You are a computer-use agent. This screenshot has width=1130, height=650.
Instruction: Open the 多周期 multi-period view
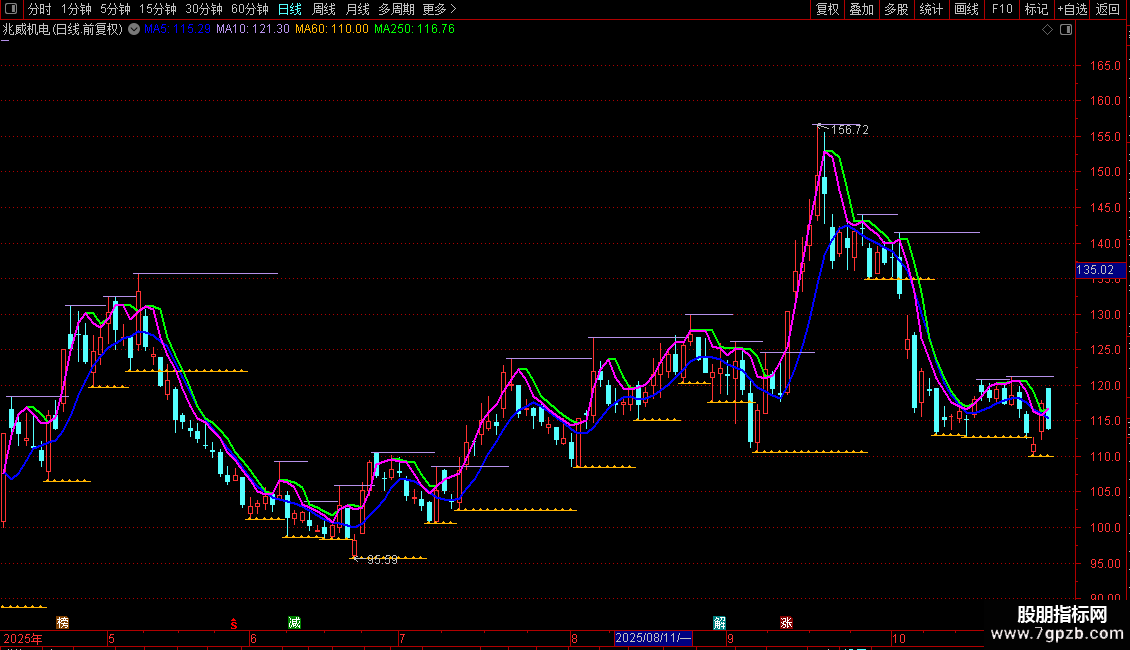coord(396,9)
